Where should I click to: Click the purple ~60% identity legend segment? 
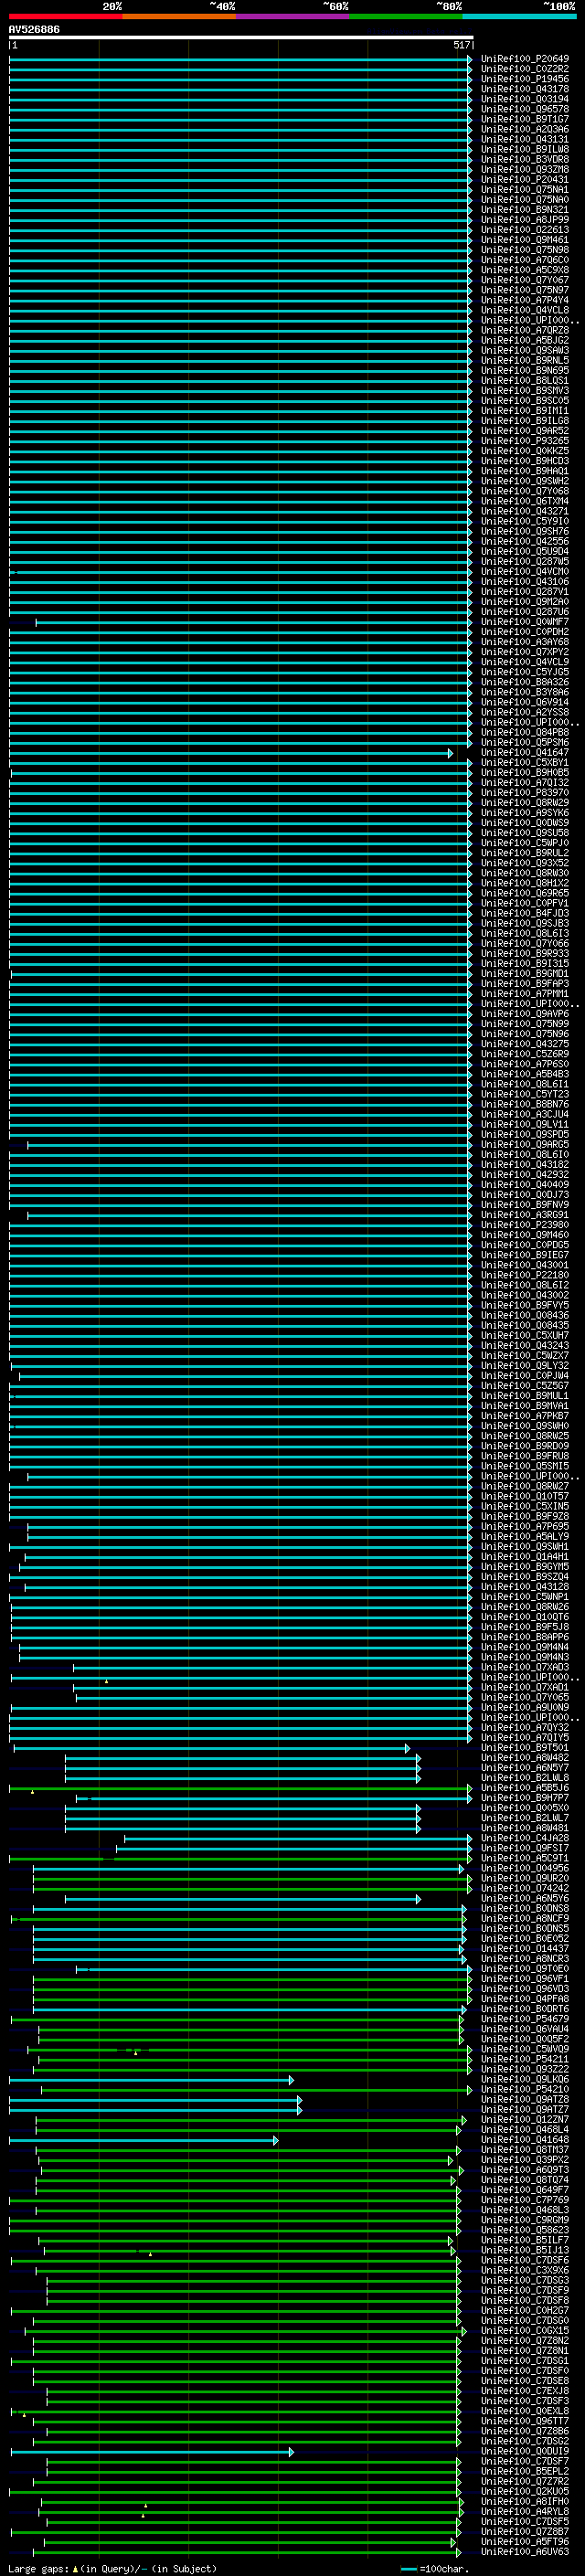(x=293, y=16)
